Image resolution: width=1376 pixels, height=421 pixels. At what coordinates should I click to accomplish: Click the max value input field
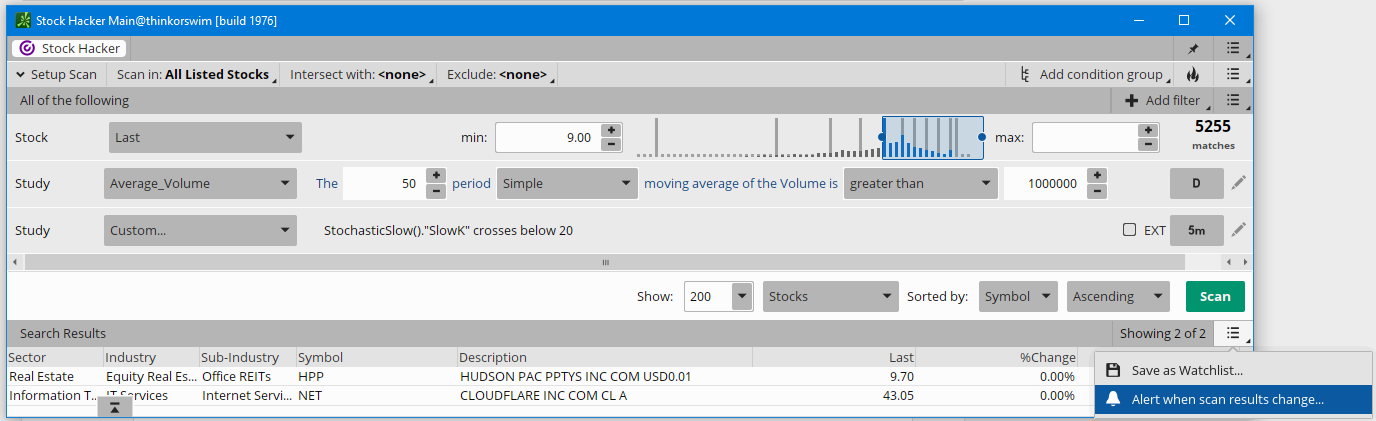click(x=1084, y=137)
